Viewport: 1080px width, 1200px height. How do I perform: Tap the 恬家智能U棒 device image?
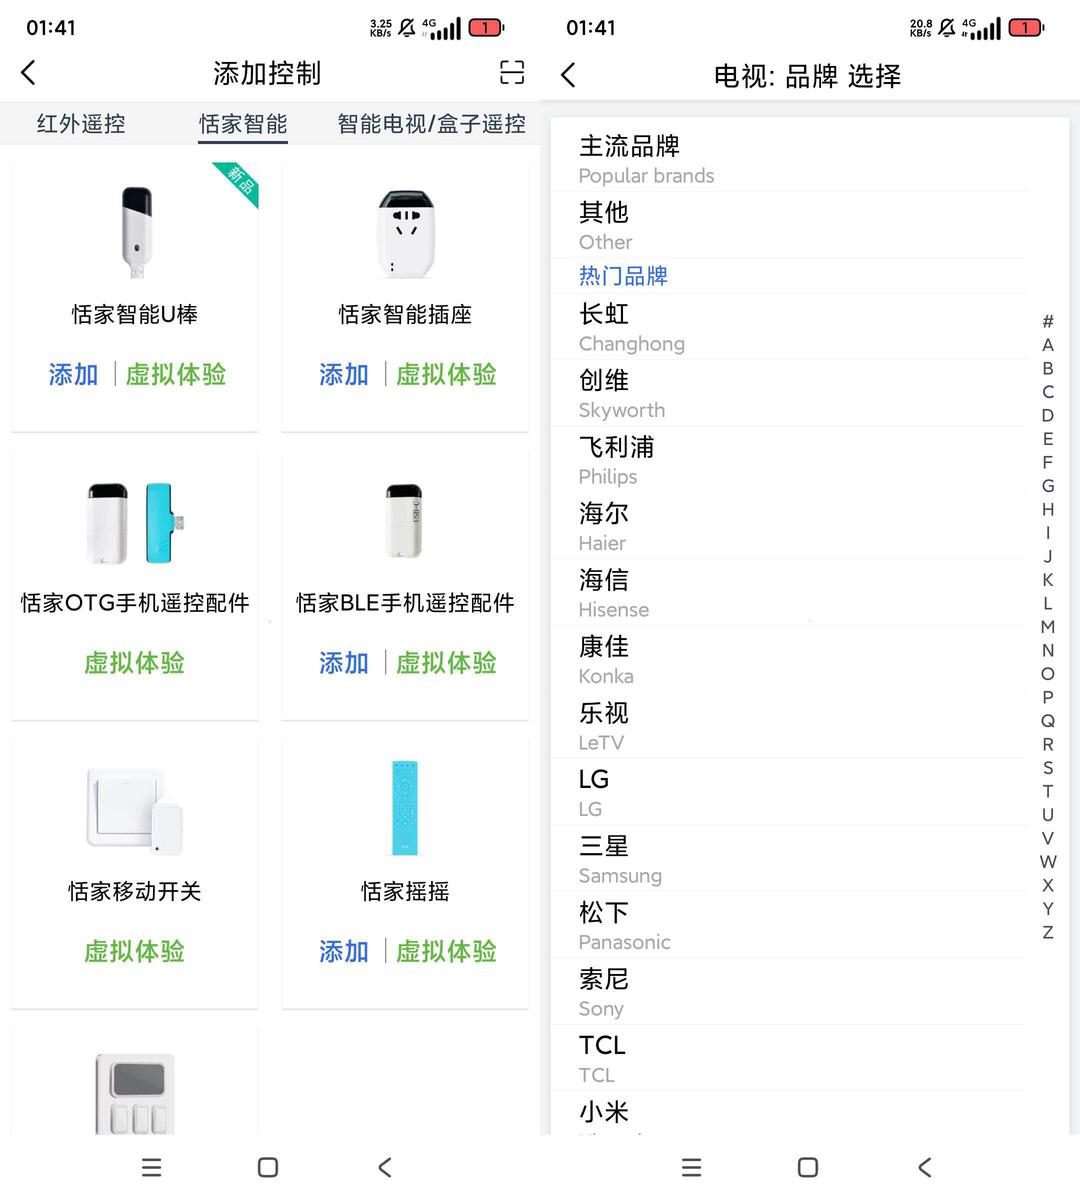pos(136,232)
